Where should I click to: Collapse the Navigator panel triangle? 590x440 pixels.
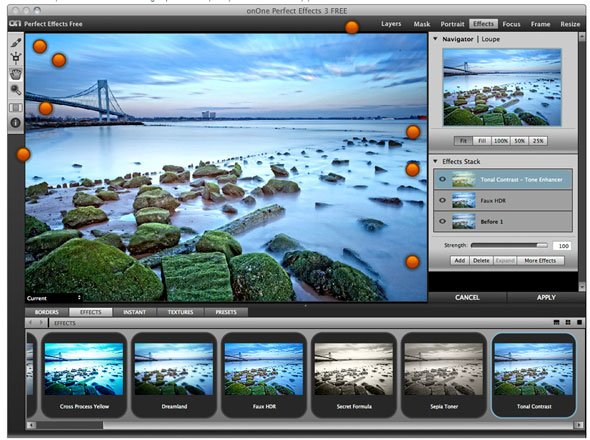(x=435, y=39)
